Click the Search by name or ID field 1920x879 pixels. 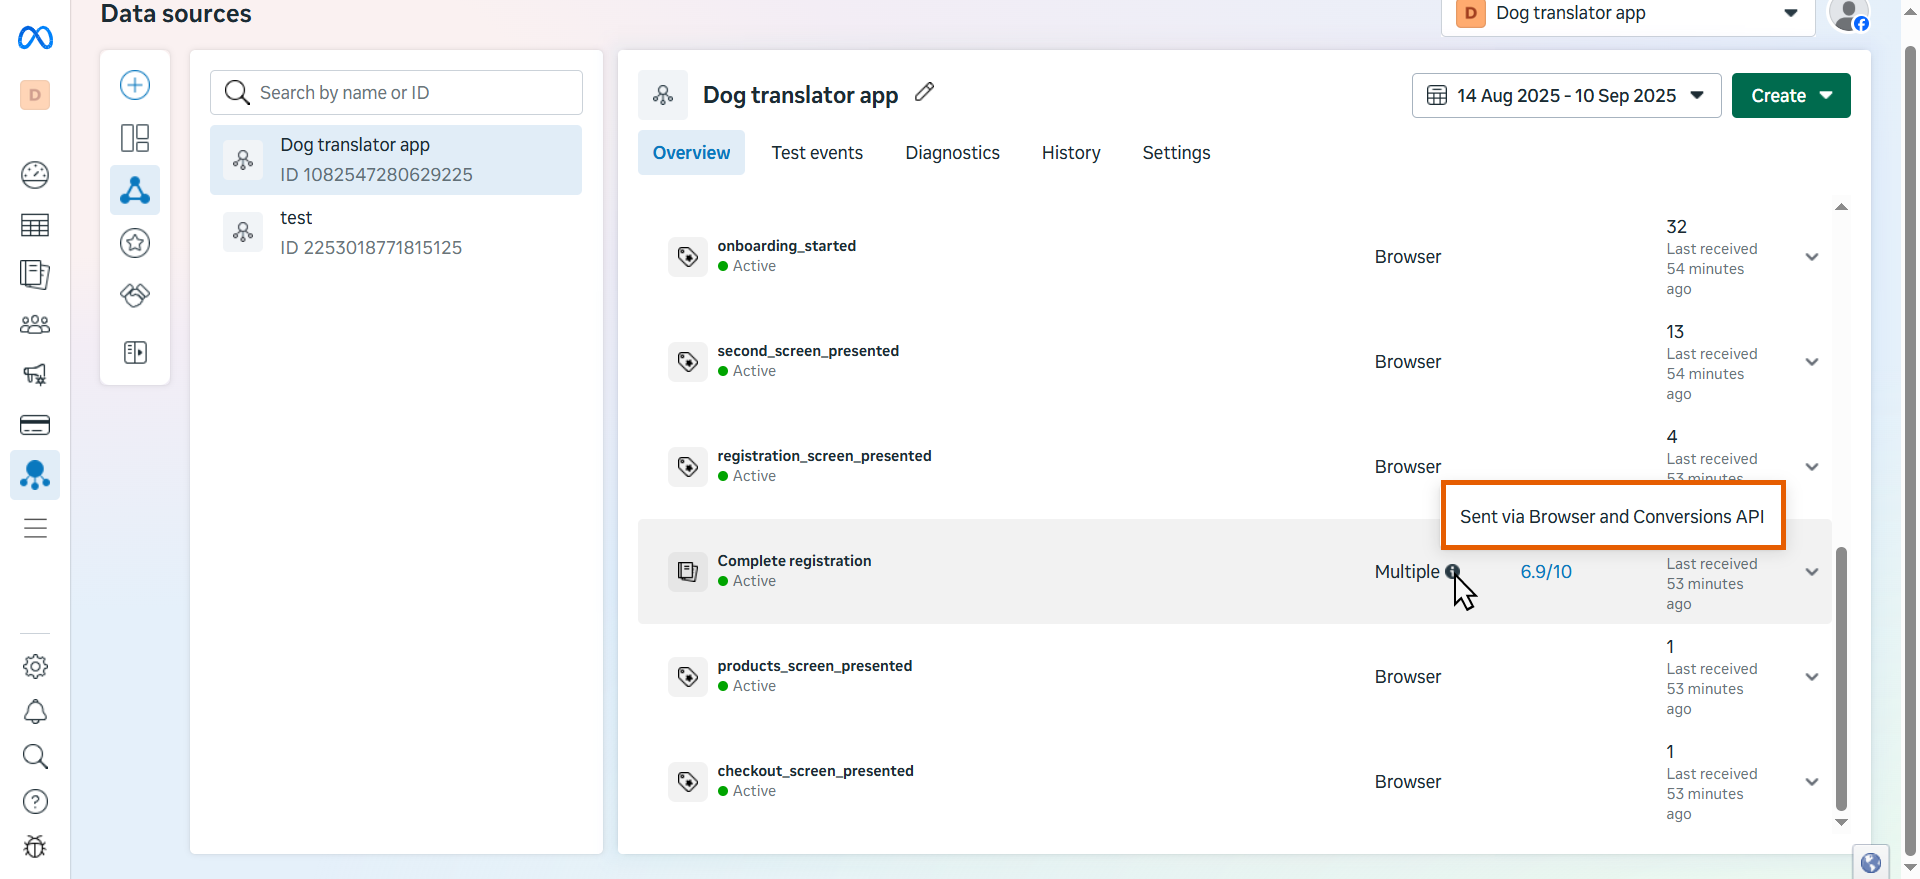tap(396, 92)
